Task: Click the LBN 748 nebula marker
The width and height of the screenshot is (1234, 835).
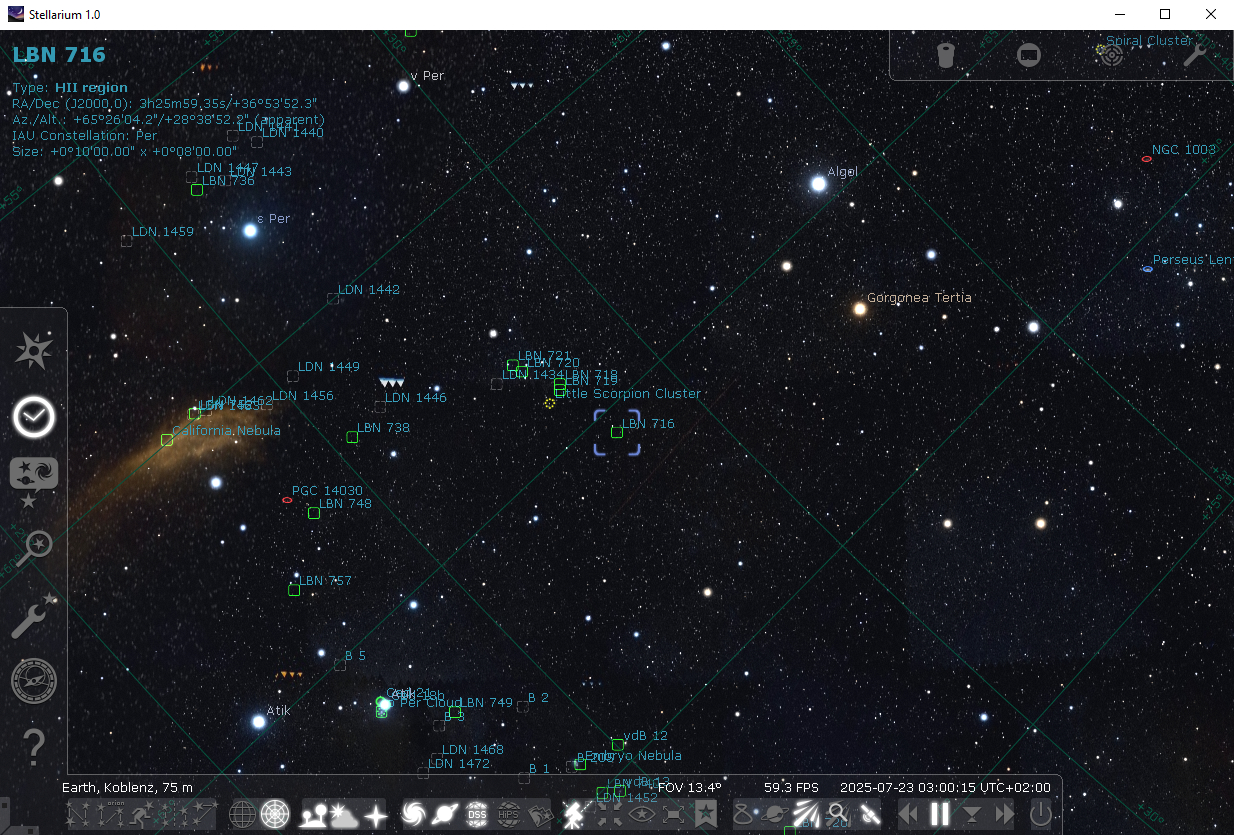Action: (314, 513)
